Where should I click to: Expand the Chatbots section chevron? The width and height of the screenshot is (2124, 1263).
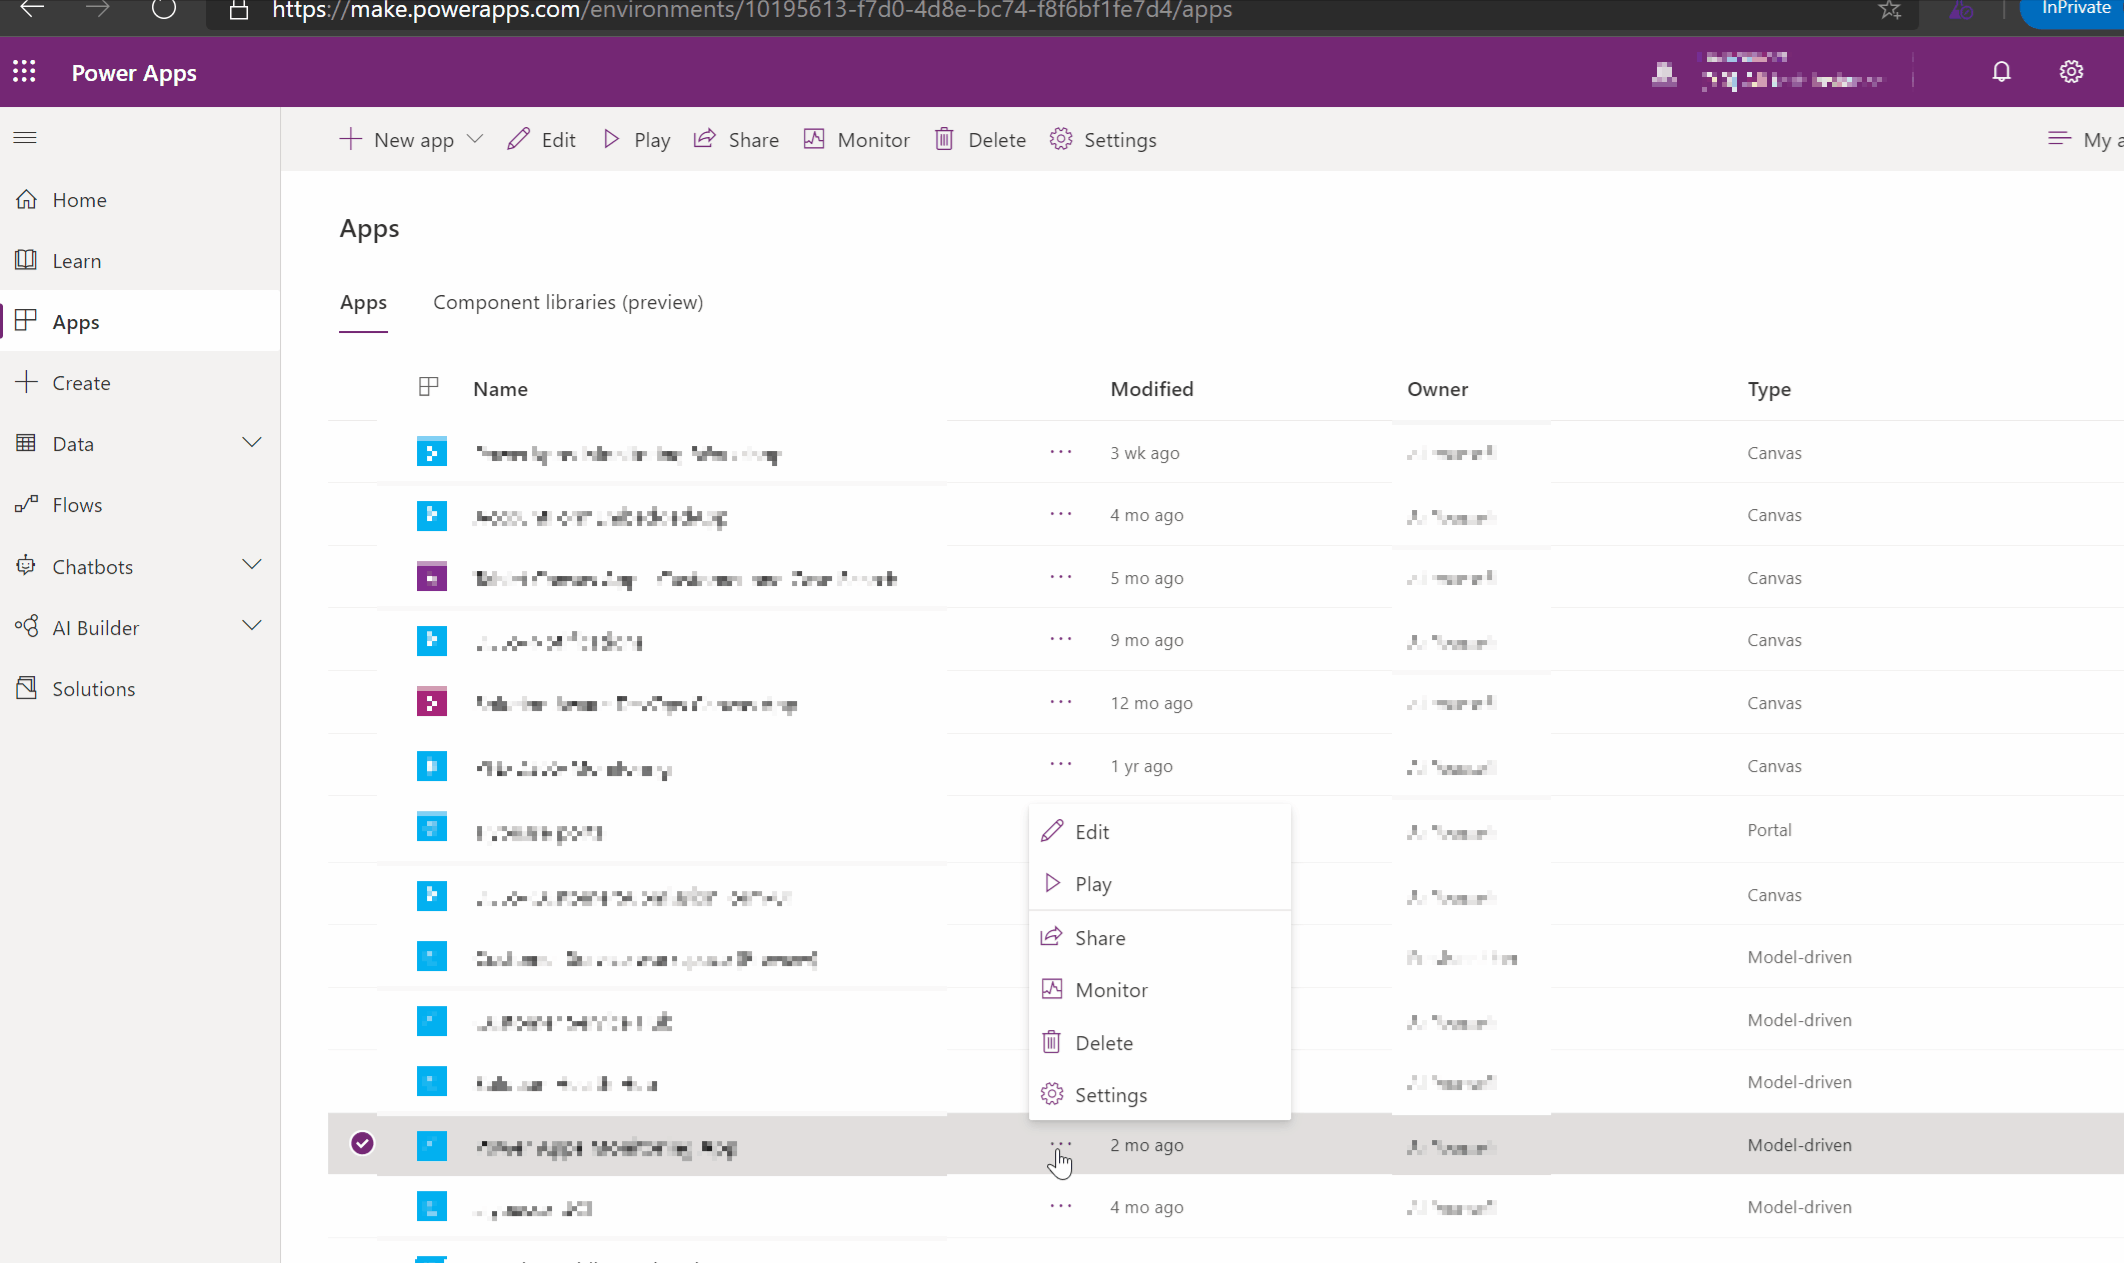click(252, 566)
